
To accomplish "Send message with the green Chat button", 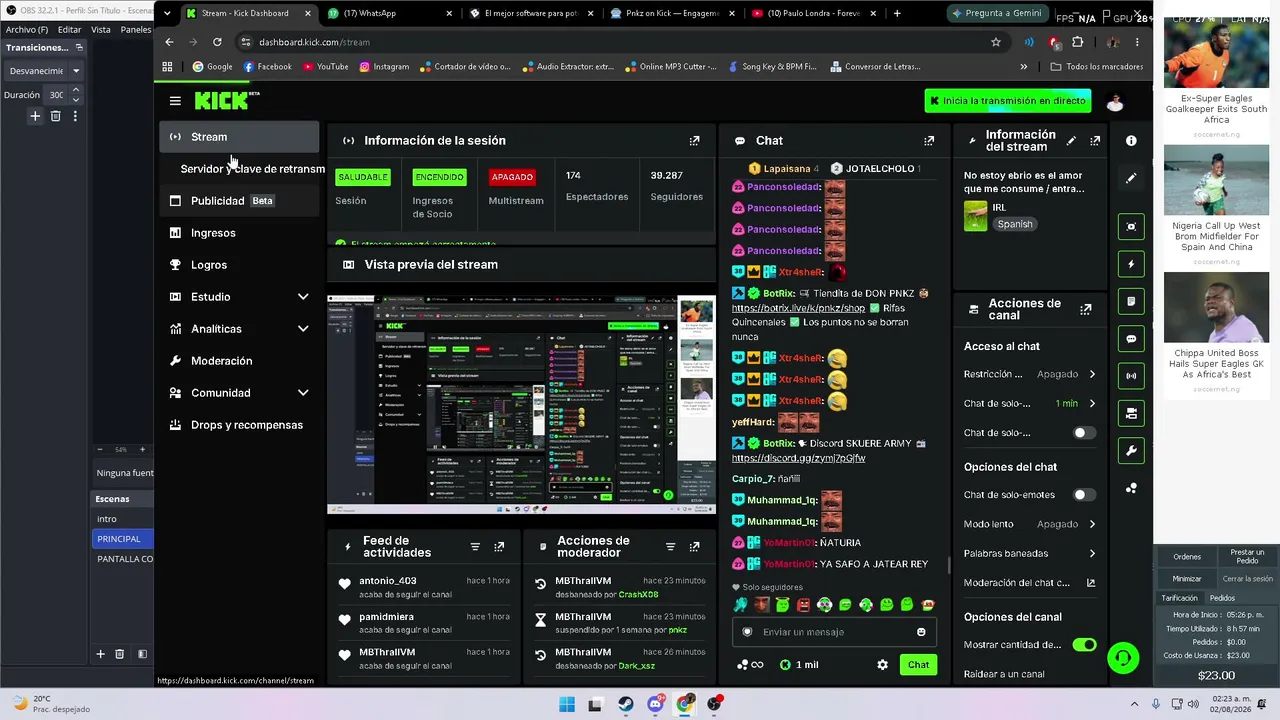I will pyautogui.click(x=918, y=665).
